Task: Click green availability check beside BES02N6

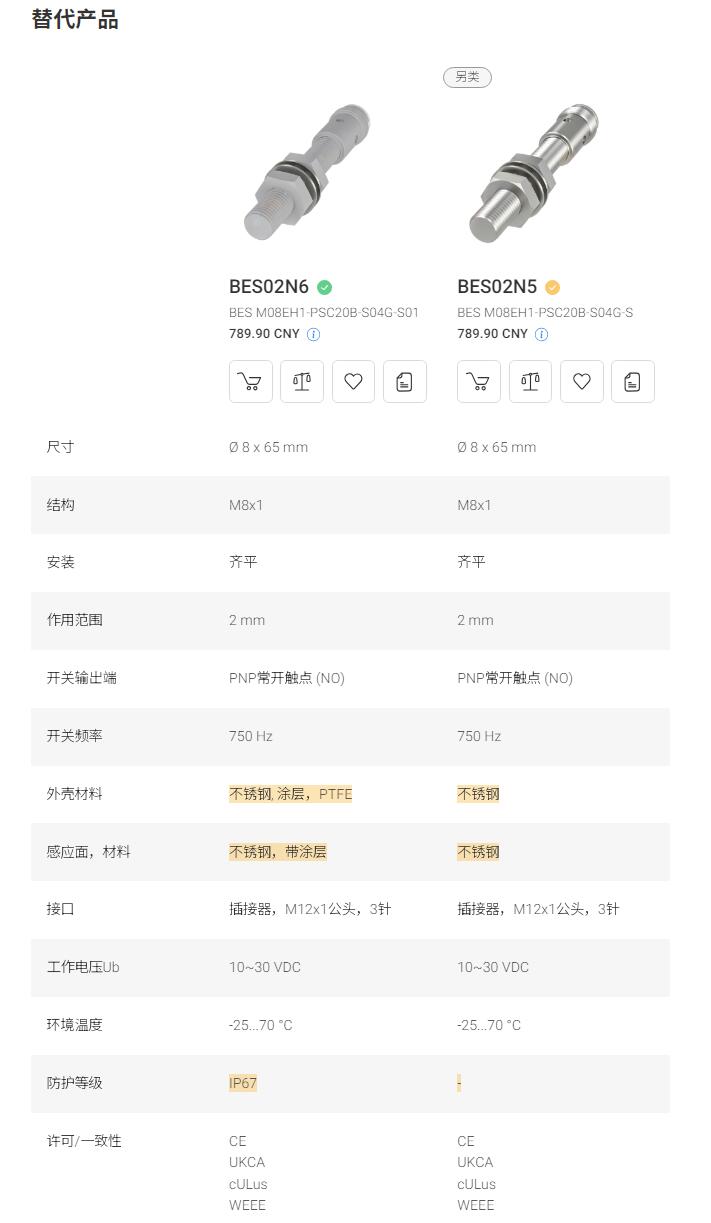Action: (x=324, y=287)
